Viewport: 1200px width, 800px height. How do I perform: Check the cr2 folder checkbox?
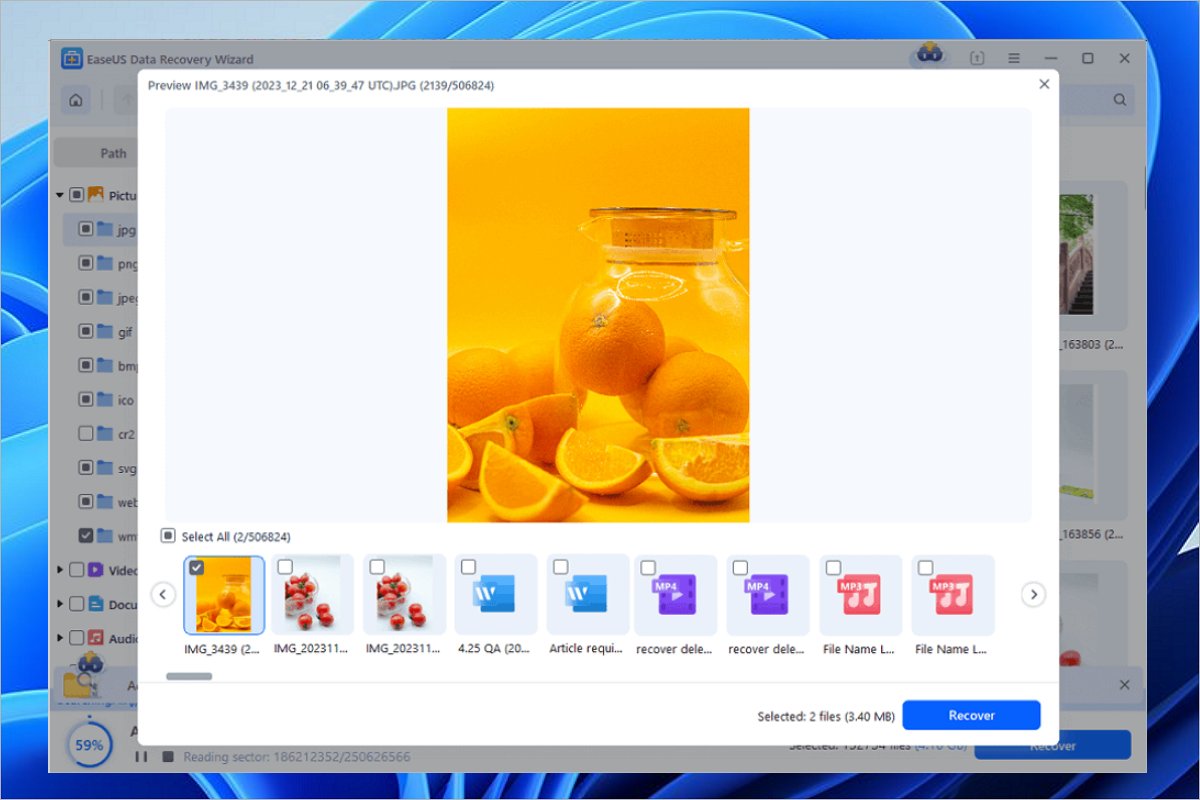coord(86,434)
